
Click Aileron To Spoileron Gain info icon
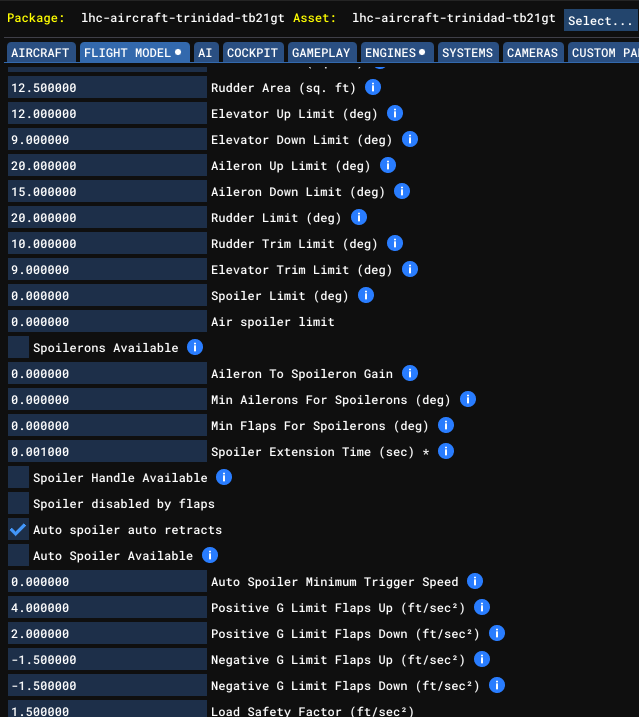(410, 373)
